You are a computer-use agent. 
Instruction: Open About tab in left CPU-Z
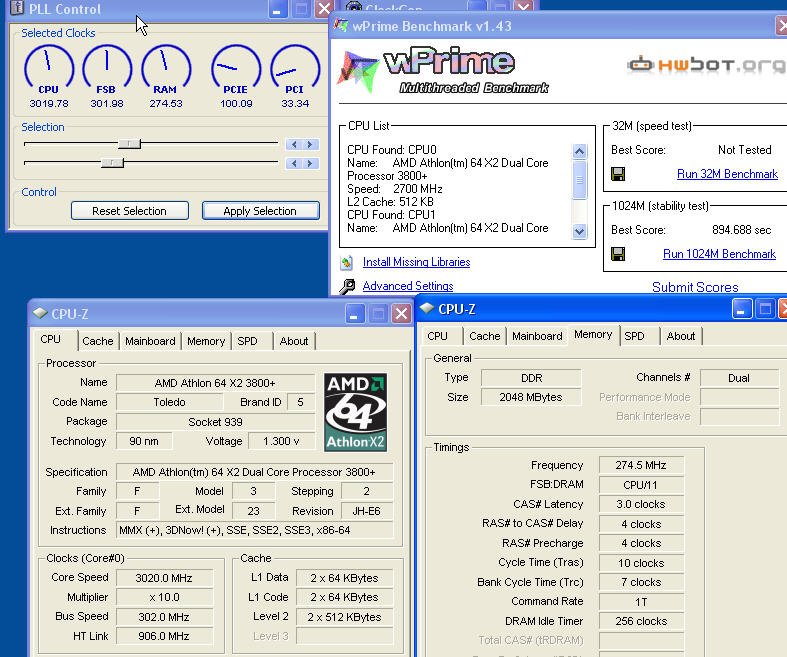(294, 341)
